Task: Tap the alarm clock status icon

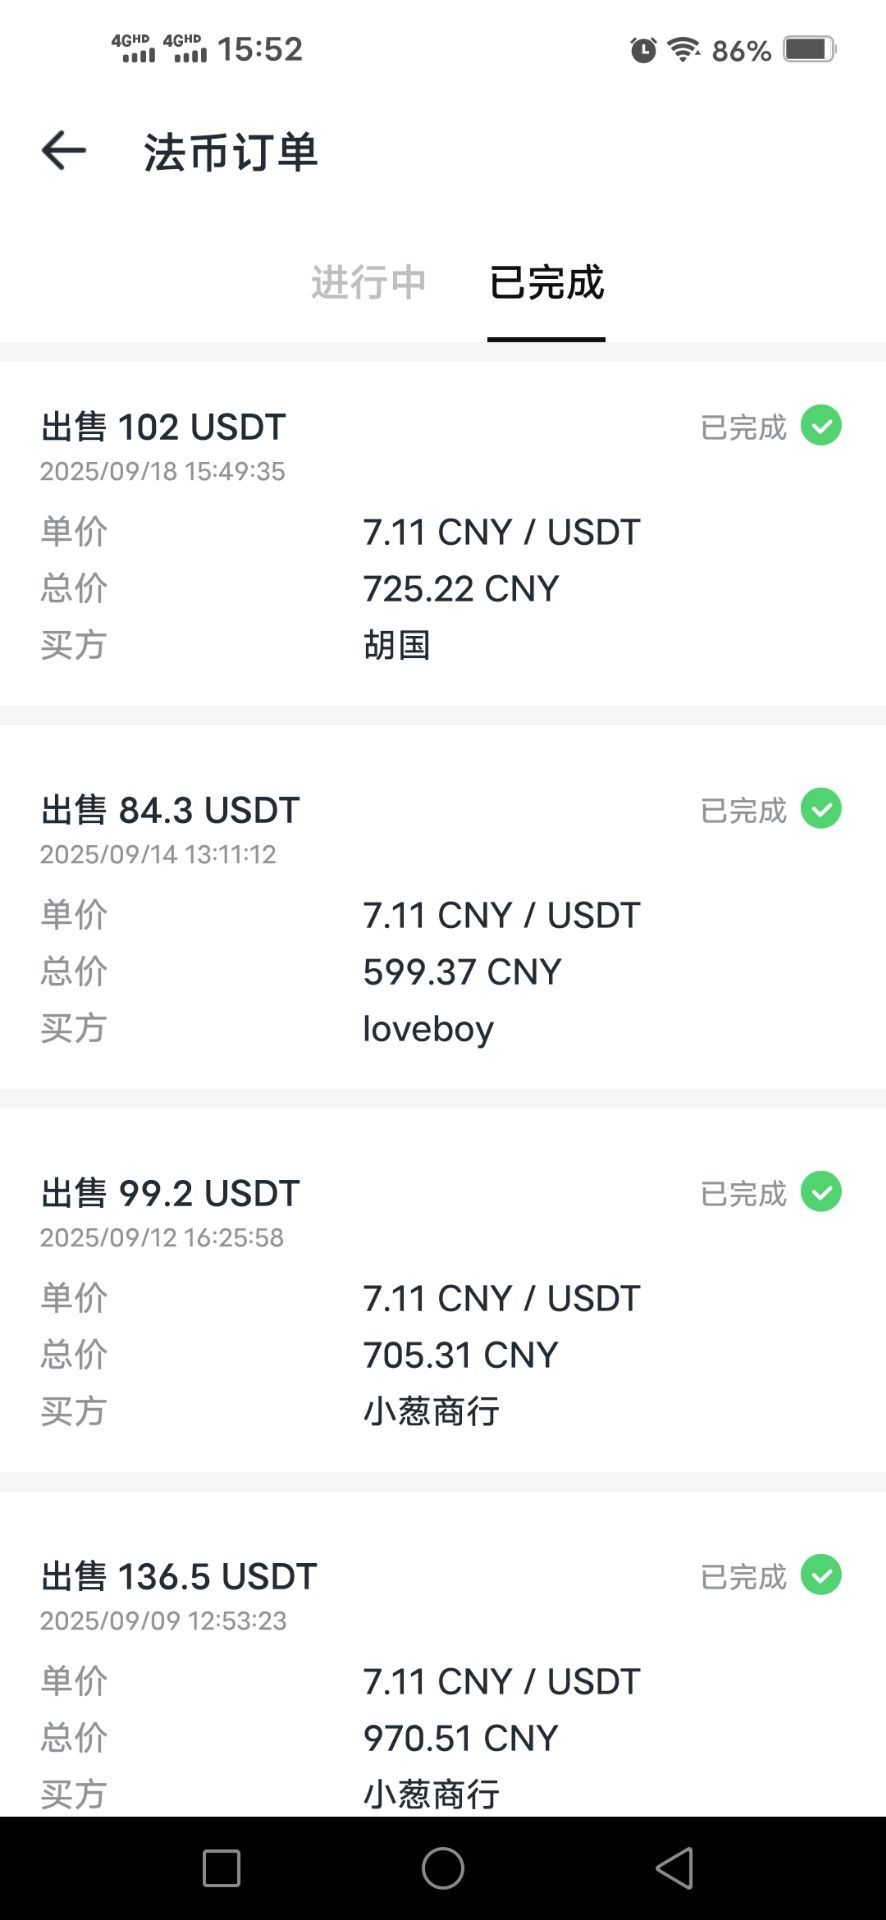Action: (643, 49)
